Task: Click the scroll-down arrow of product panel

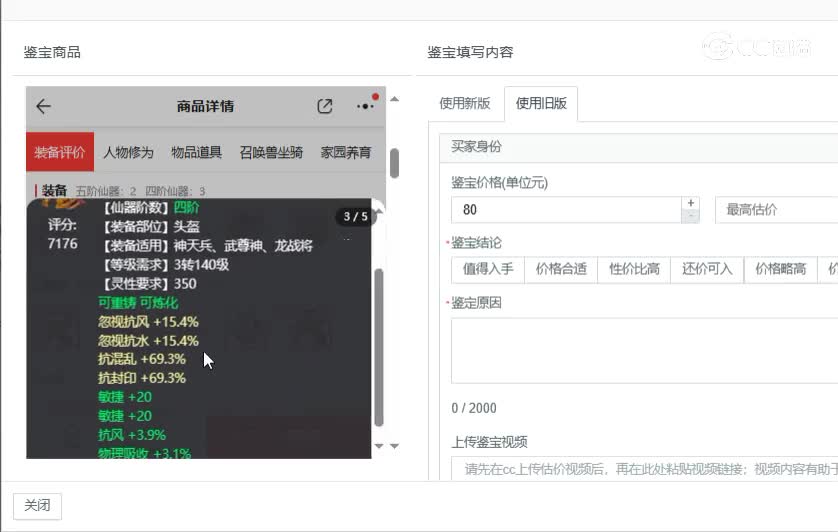Action: 394,445
